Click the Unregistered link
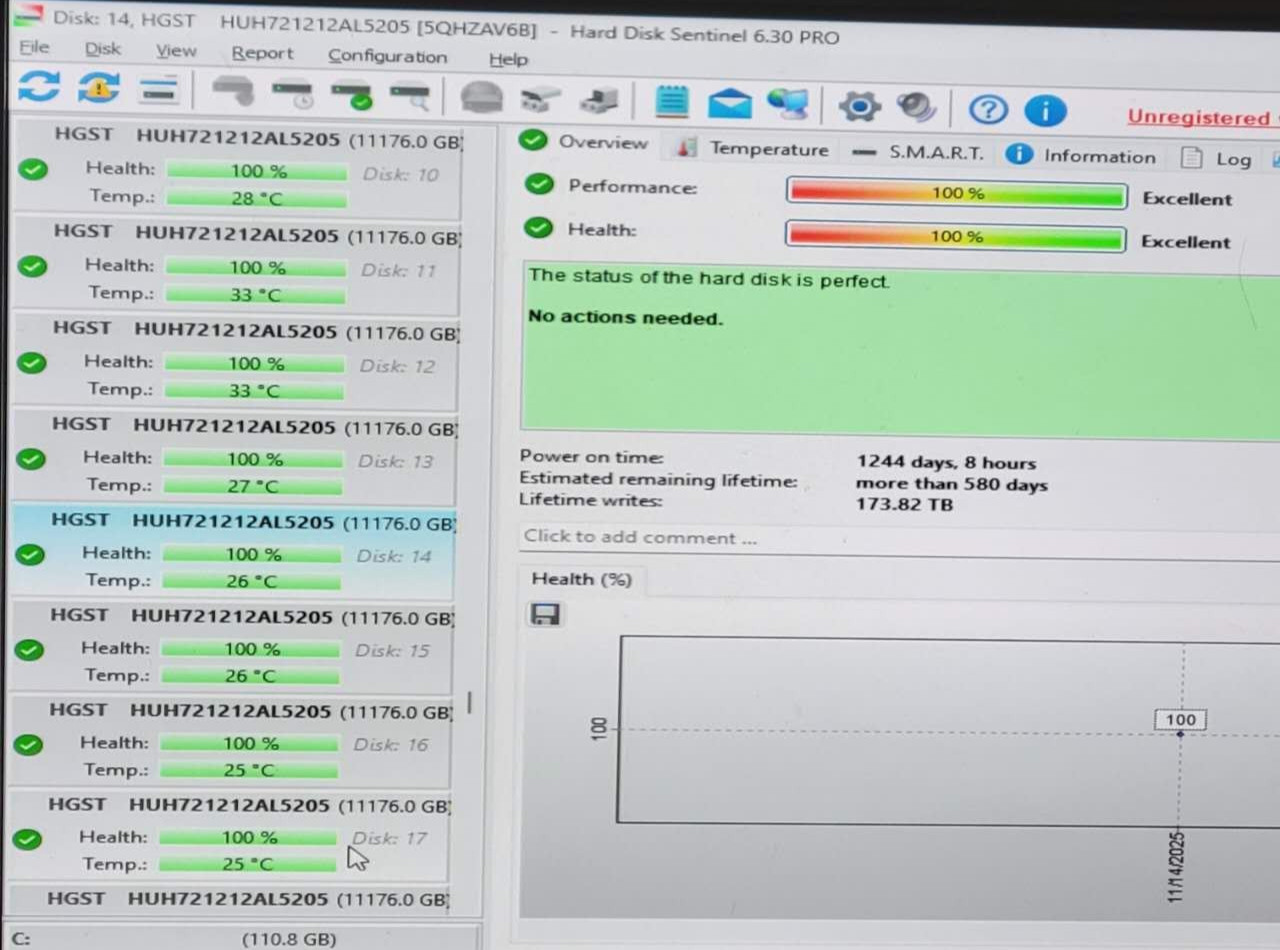The width and height of the screenshot is (1280, 950). click(x=1198, y=117)
